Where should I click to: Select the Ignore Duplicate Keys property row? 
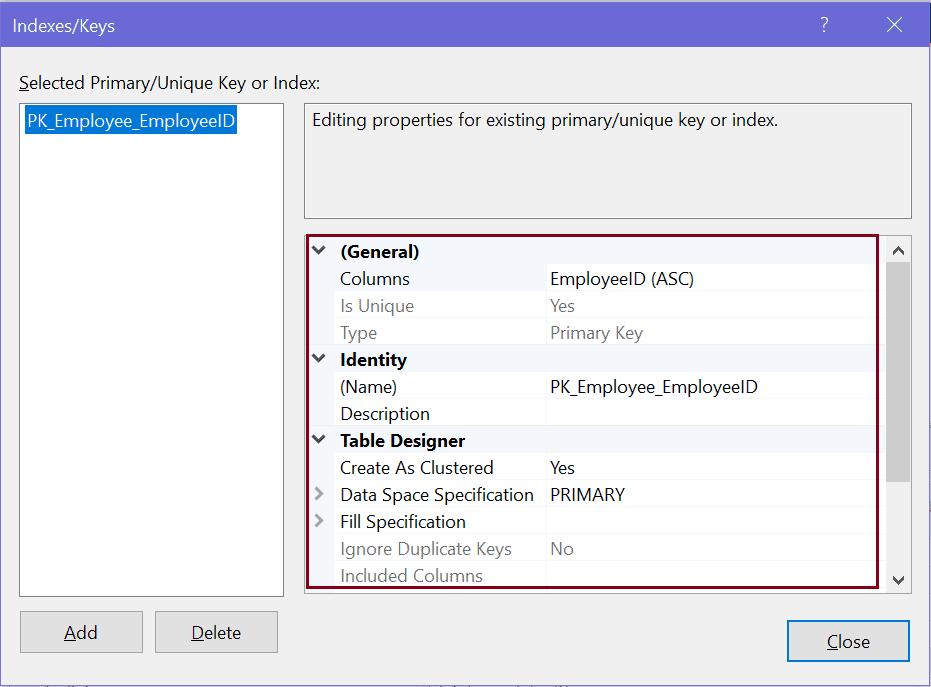click(450, 548)
